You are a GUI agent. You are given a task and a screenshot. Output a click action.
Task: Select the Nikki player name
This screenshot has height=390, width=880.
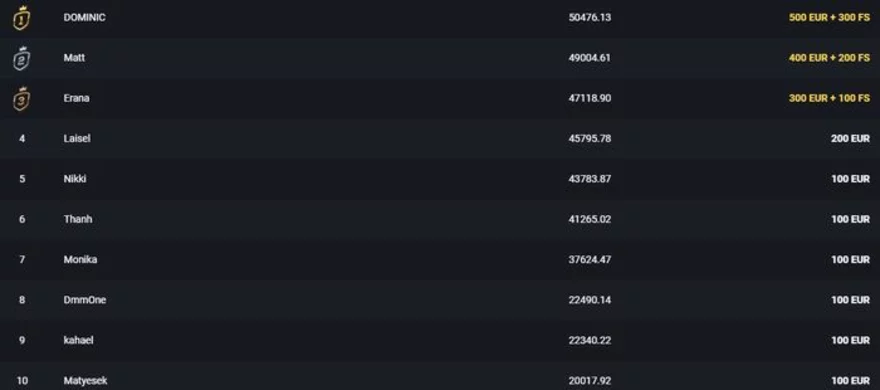click(x=75, y=179)
